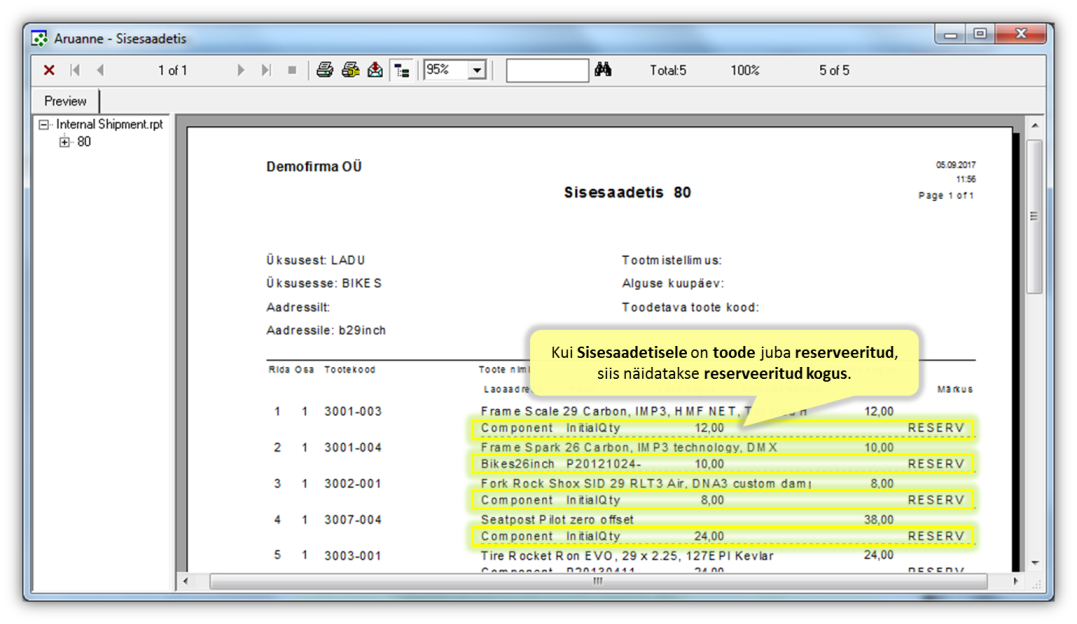Click the page counter 1 of 1
The width and height of the screenshot is (1077, 624).
pos(172,70)
